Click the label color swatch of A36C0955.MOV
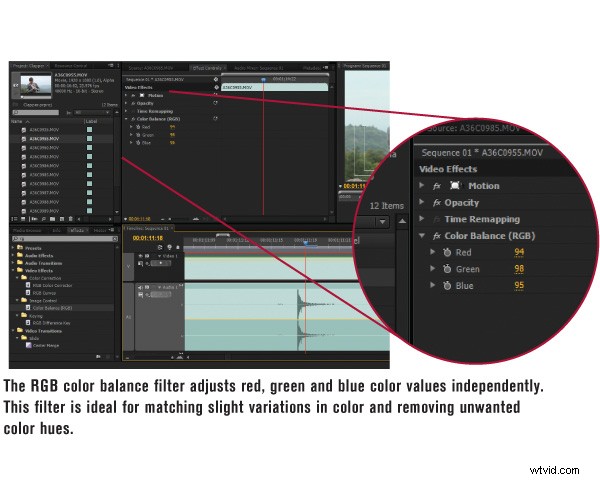This screenshot has height=480, width=600. pos(90,139)
